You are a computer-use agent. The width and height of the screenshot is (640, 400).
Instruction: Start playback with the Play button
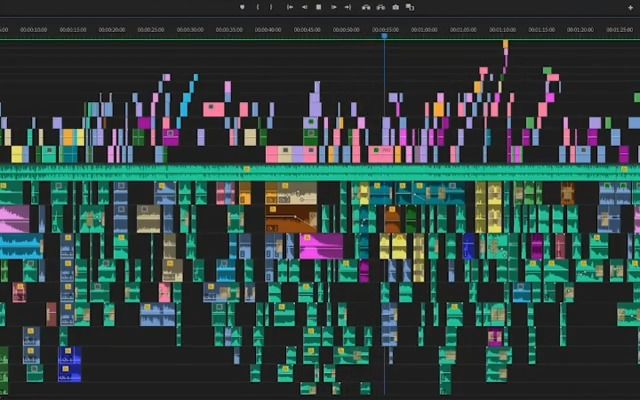coord(333,7)
